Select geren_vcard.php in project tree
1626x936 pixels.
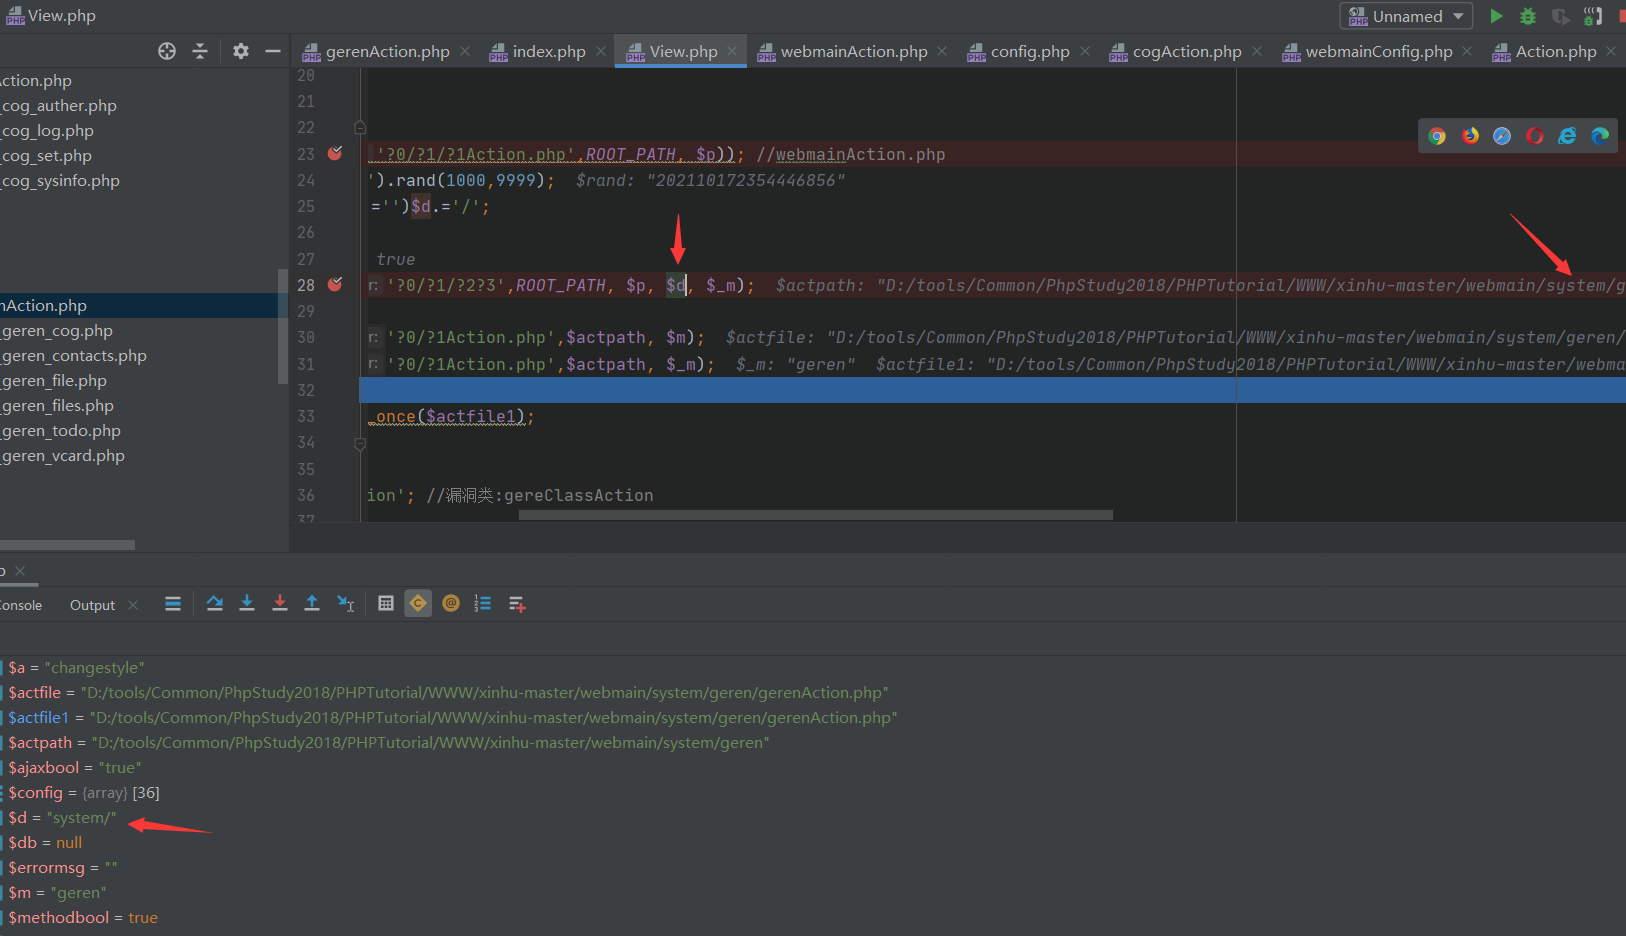pyautogui.click(x=63, y=455)
